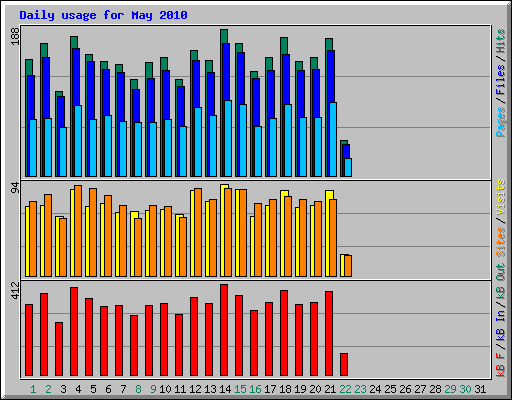This screenshot has height=400, width=512.
Task: Select day 31 label on x-axis
Action: 480,389
